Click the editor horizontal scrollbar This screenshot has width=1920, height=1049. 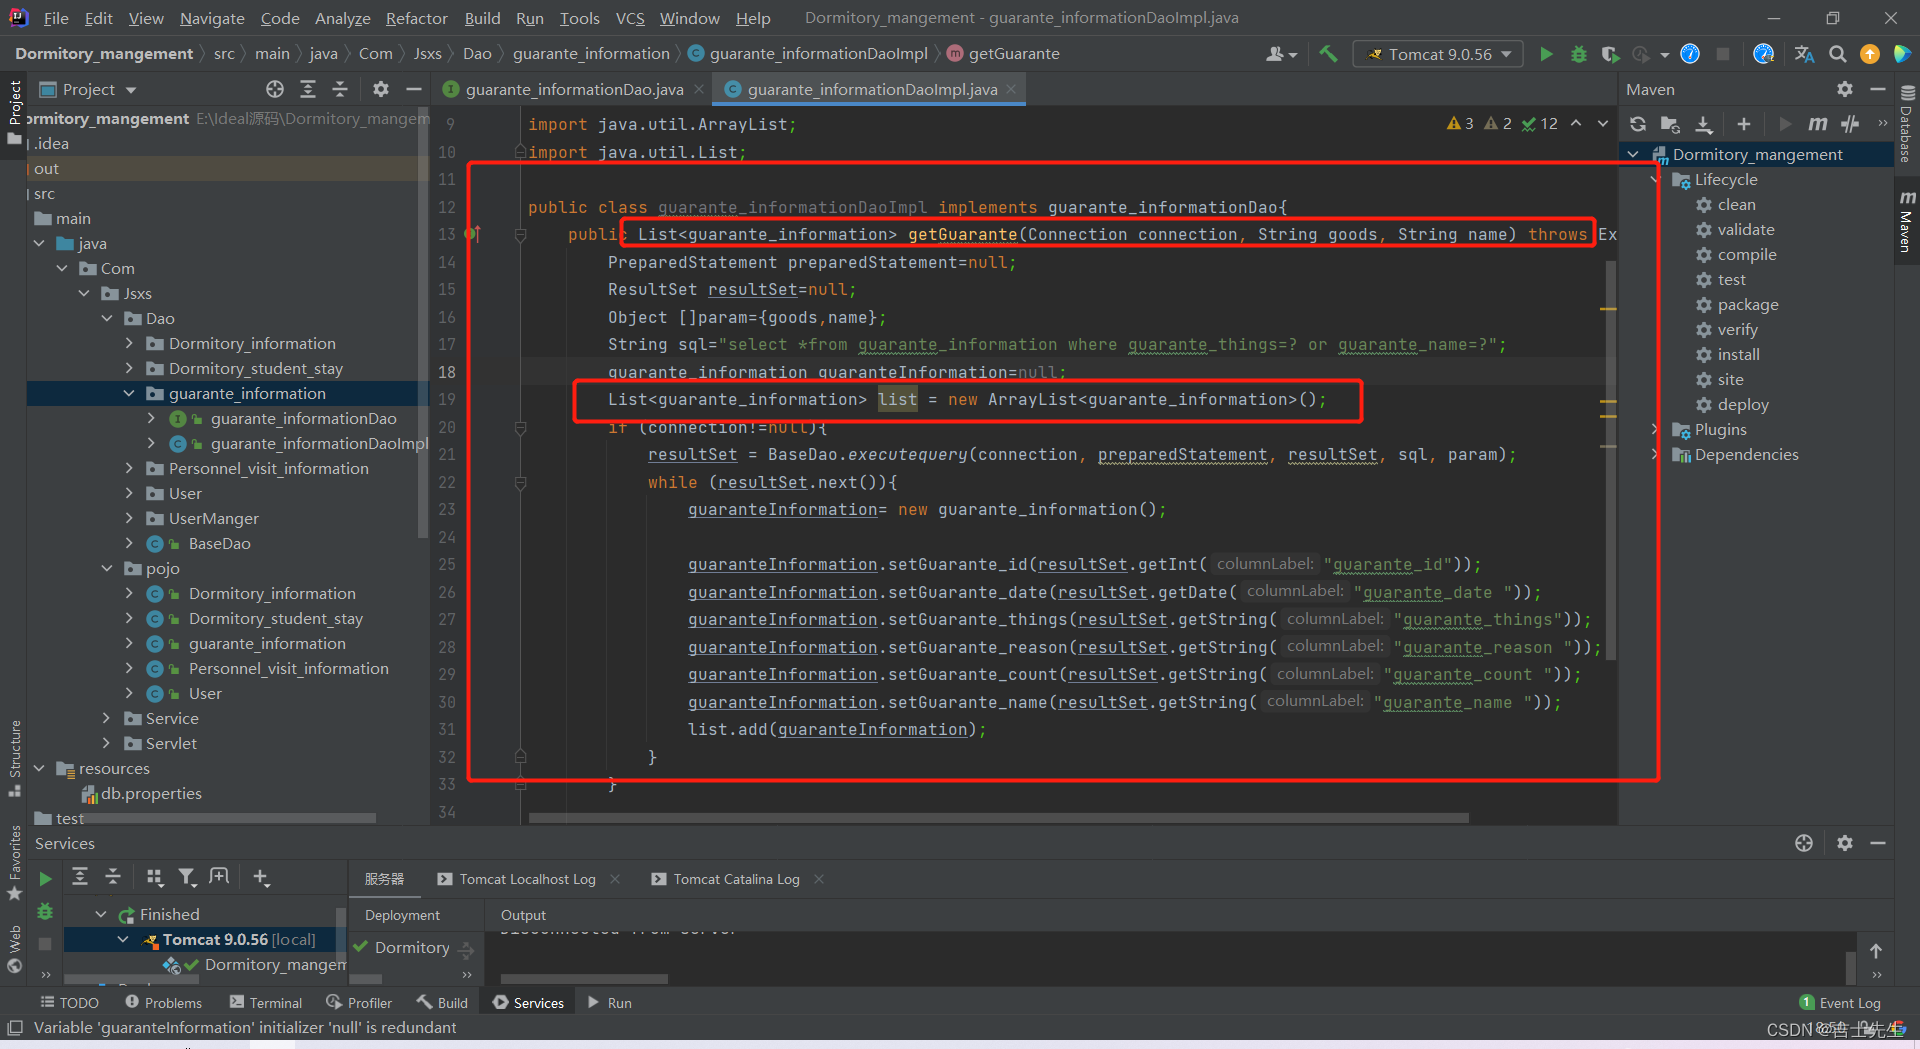pos(998,818)
